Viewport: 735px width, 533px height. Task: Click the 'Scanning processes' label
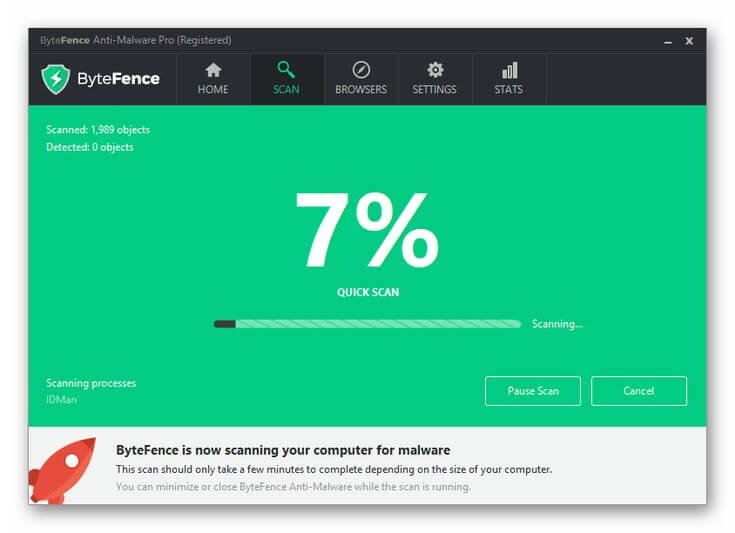pos(91,383)
